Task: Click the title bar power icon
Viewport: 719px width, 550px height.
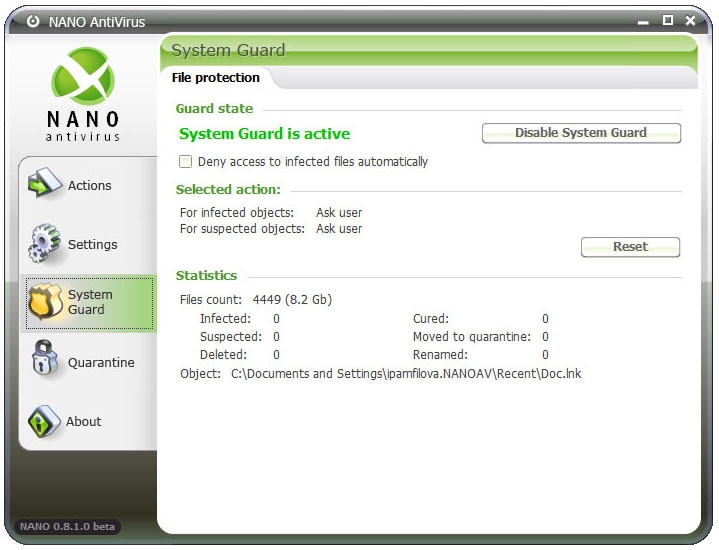Action: [x=33, y=21]
